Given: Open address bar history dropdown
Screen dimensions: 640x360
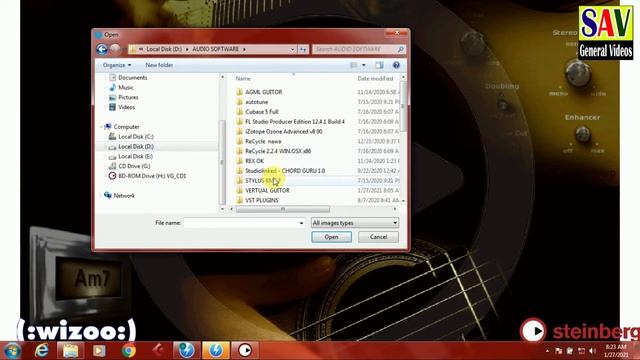Looking at the screenshot, I should tap(292, 49).
